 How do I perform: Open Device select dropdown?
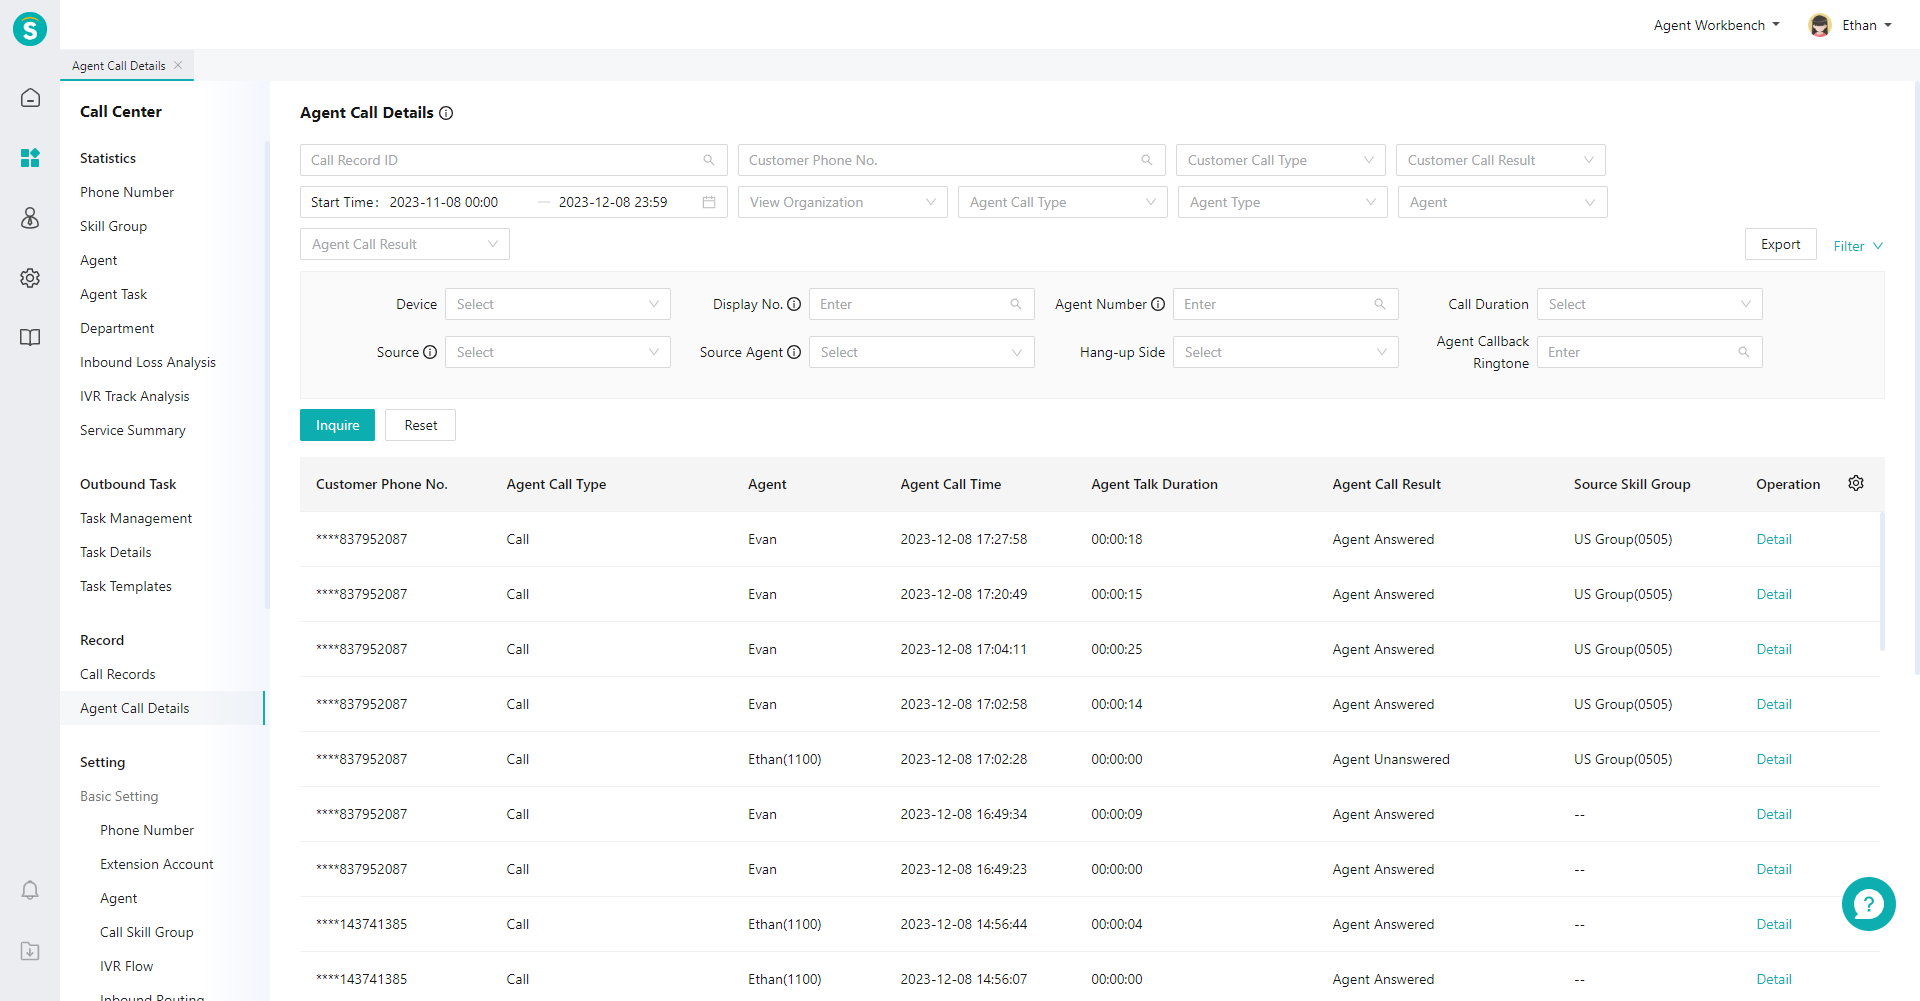pos(558,304)
